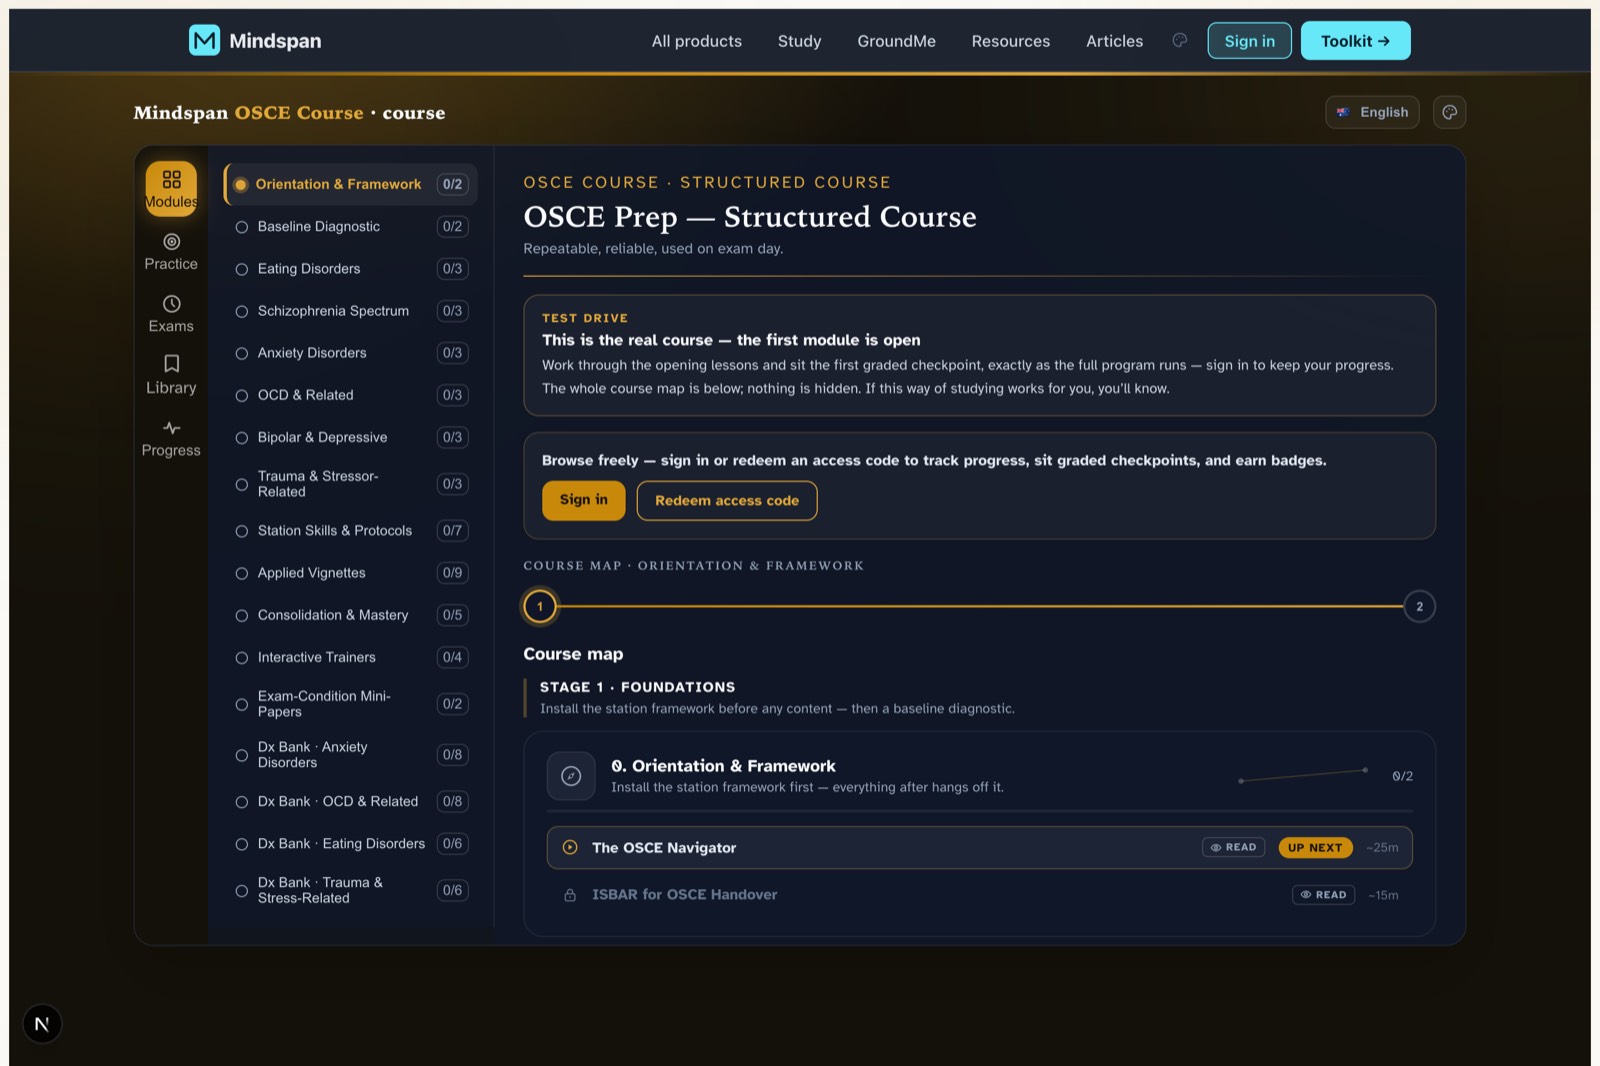
Task: Open the Progress sidebar section
Action: coord(171,439)
